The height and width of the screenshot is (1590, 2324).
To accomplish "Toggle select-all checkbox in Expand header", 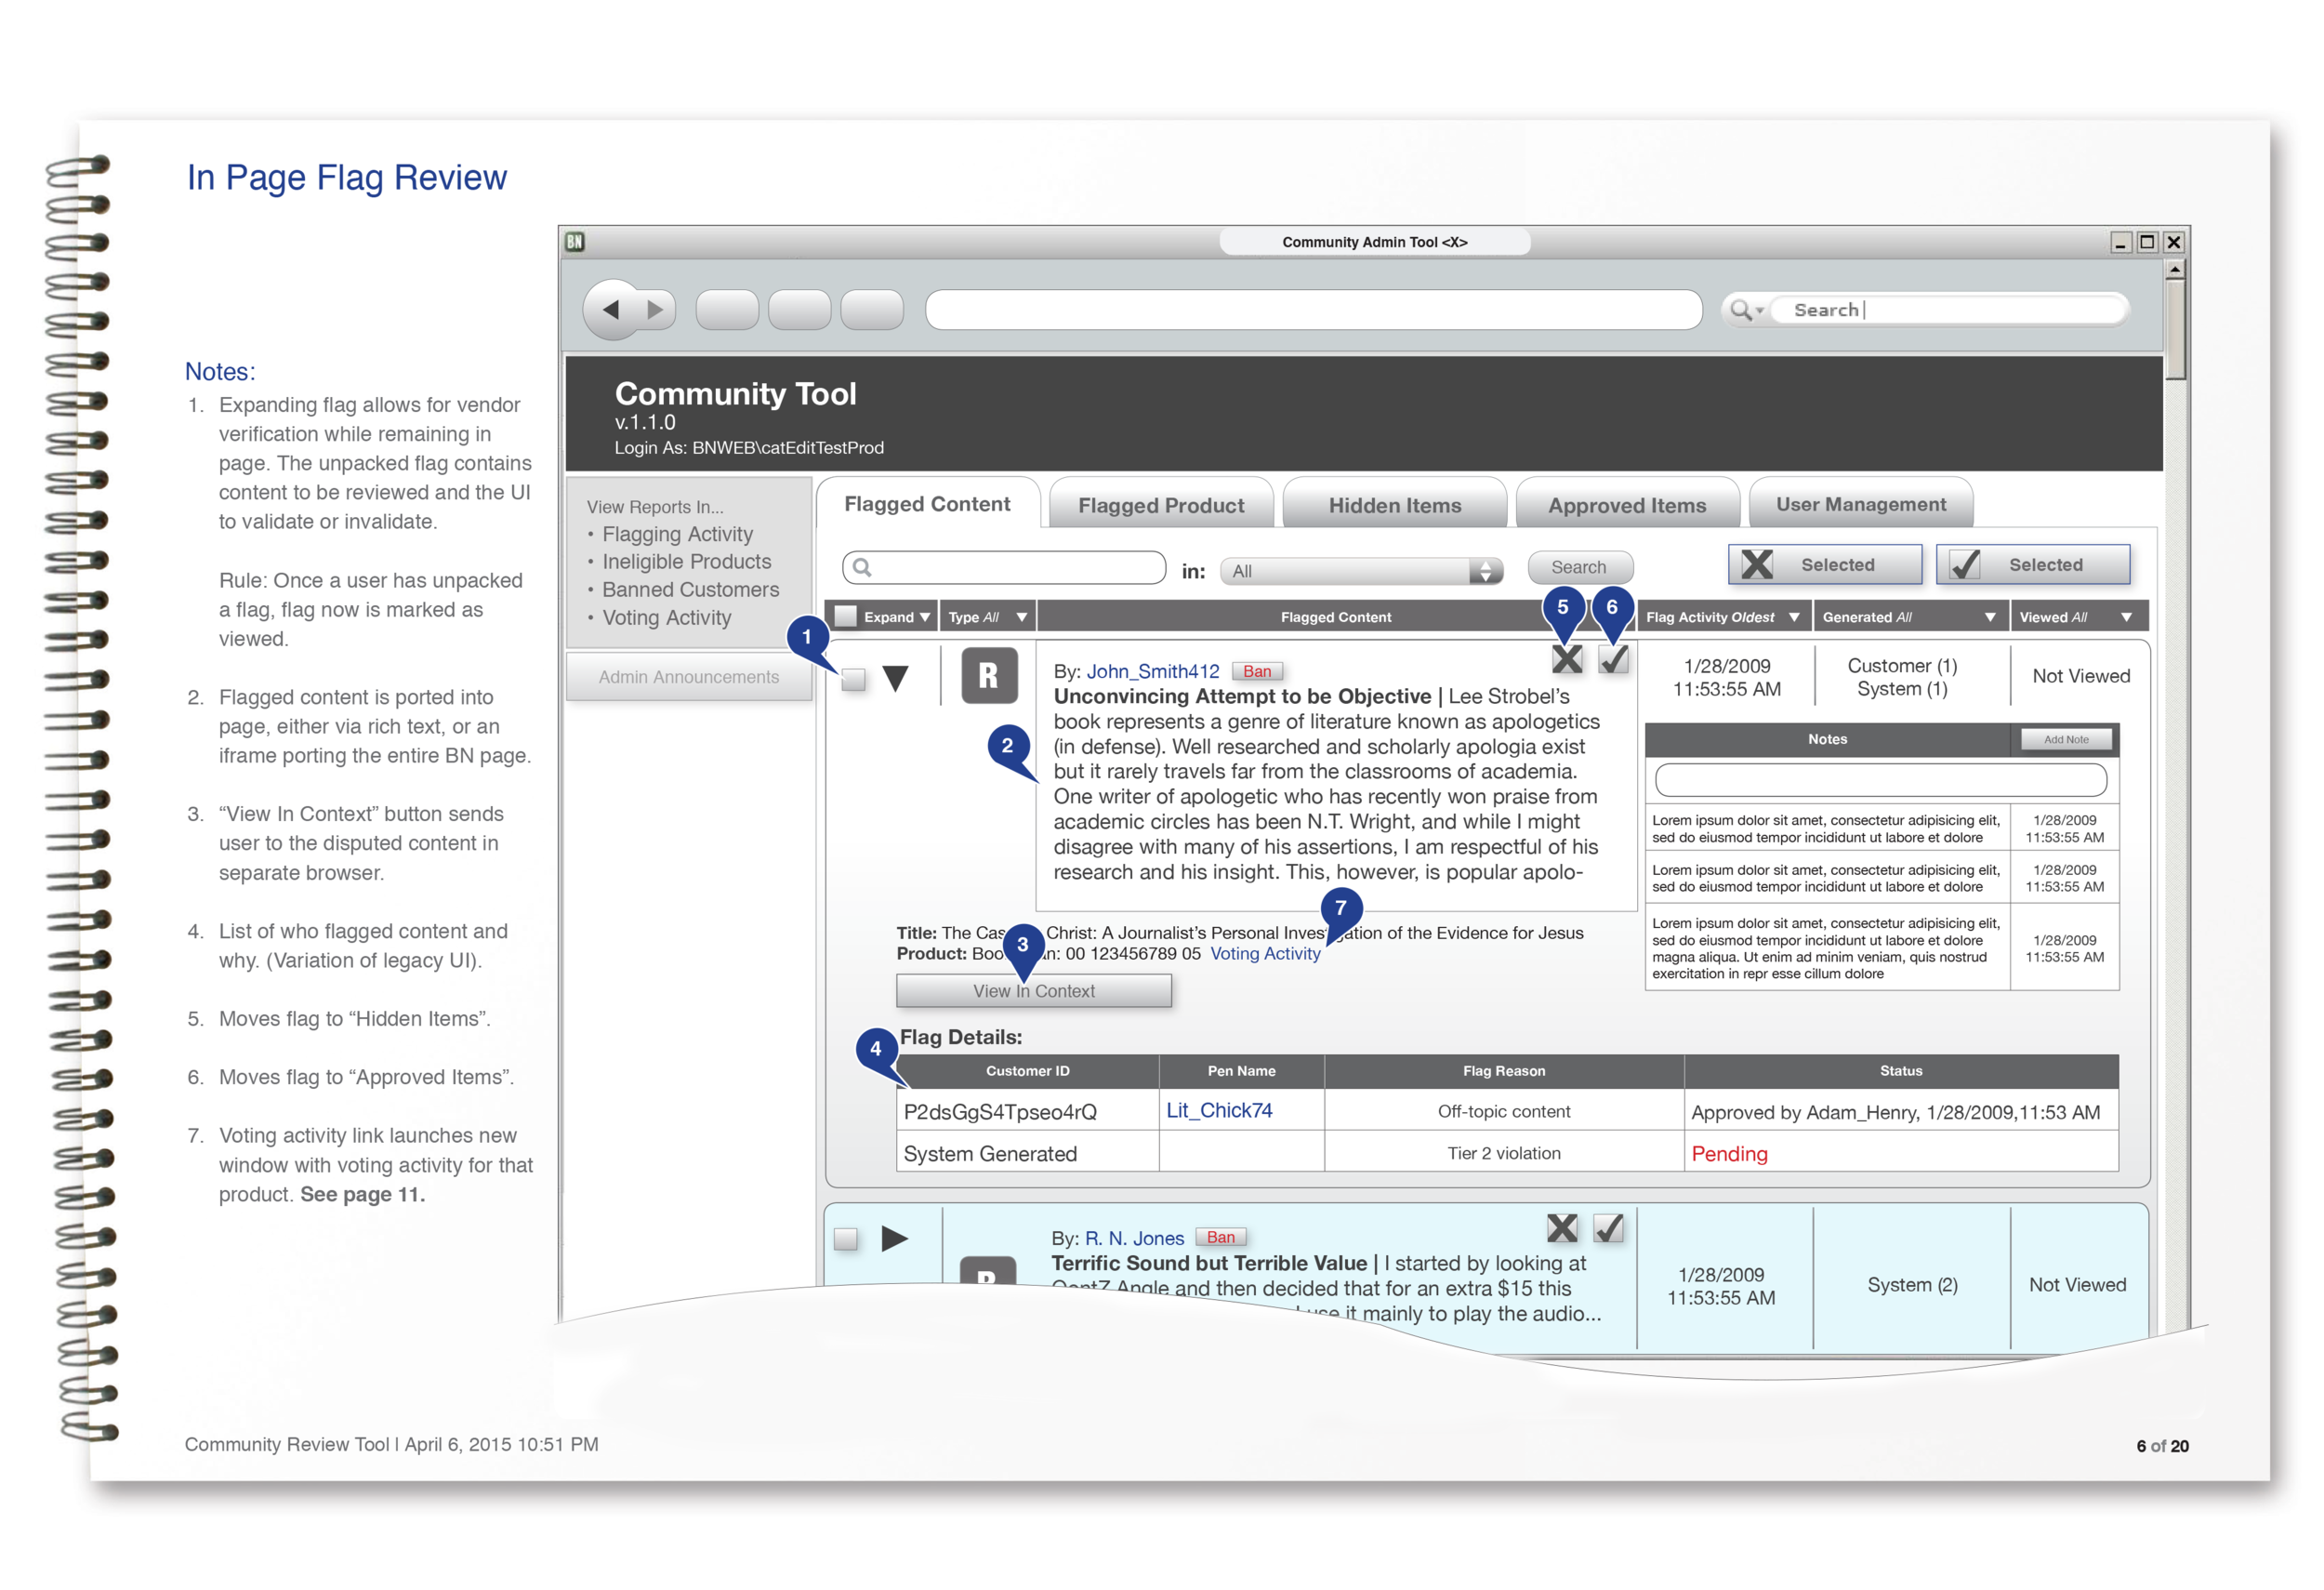I will click(x=846, y=616).
